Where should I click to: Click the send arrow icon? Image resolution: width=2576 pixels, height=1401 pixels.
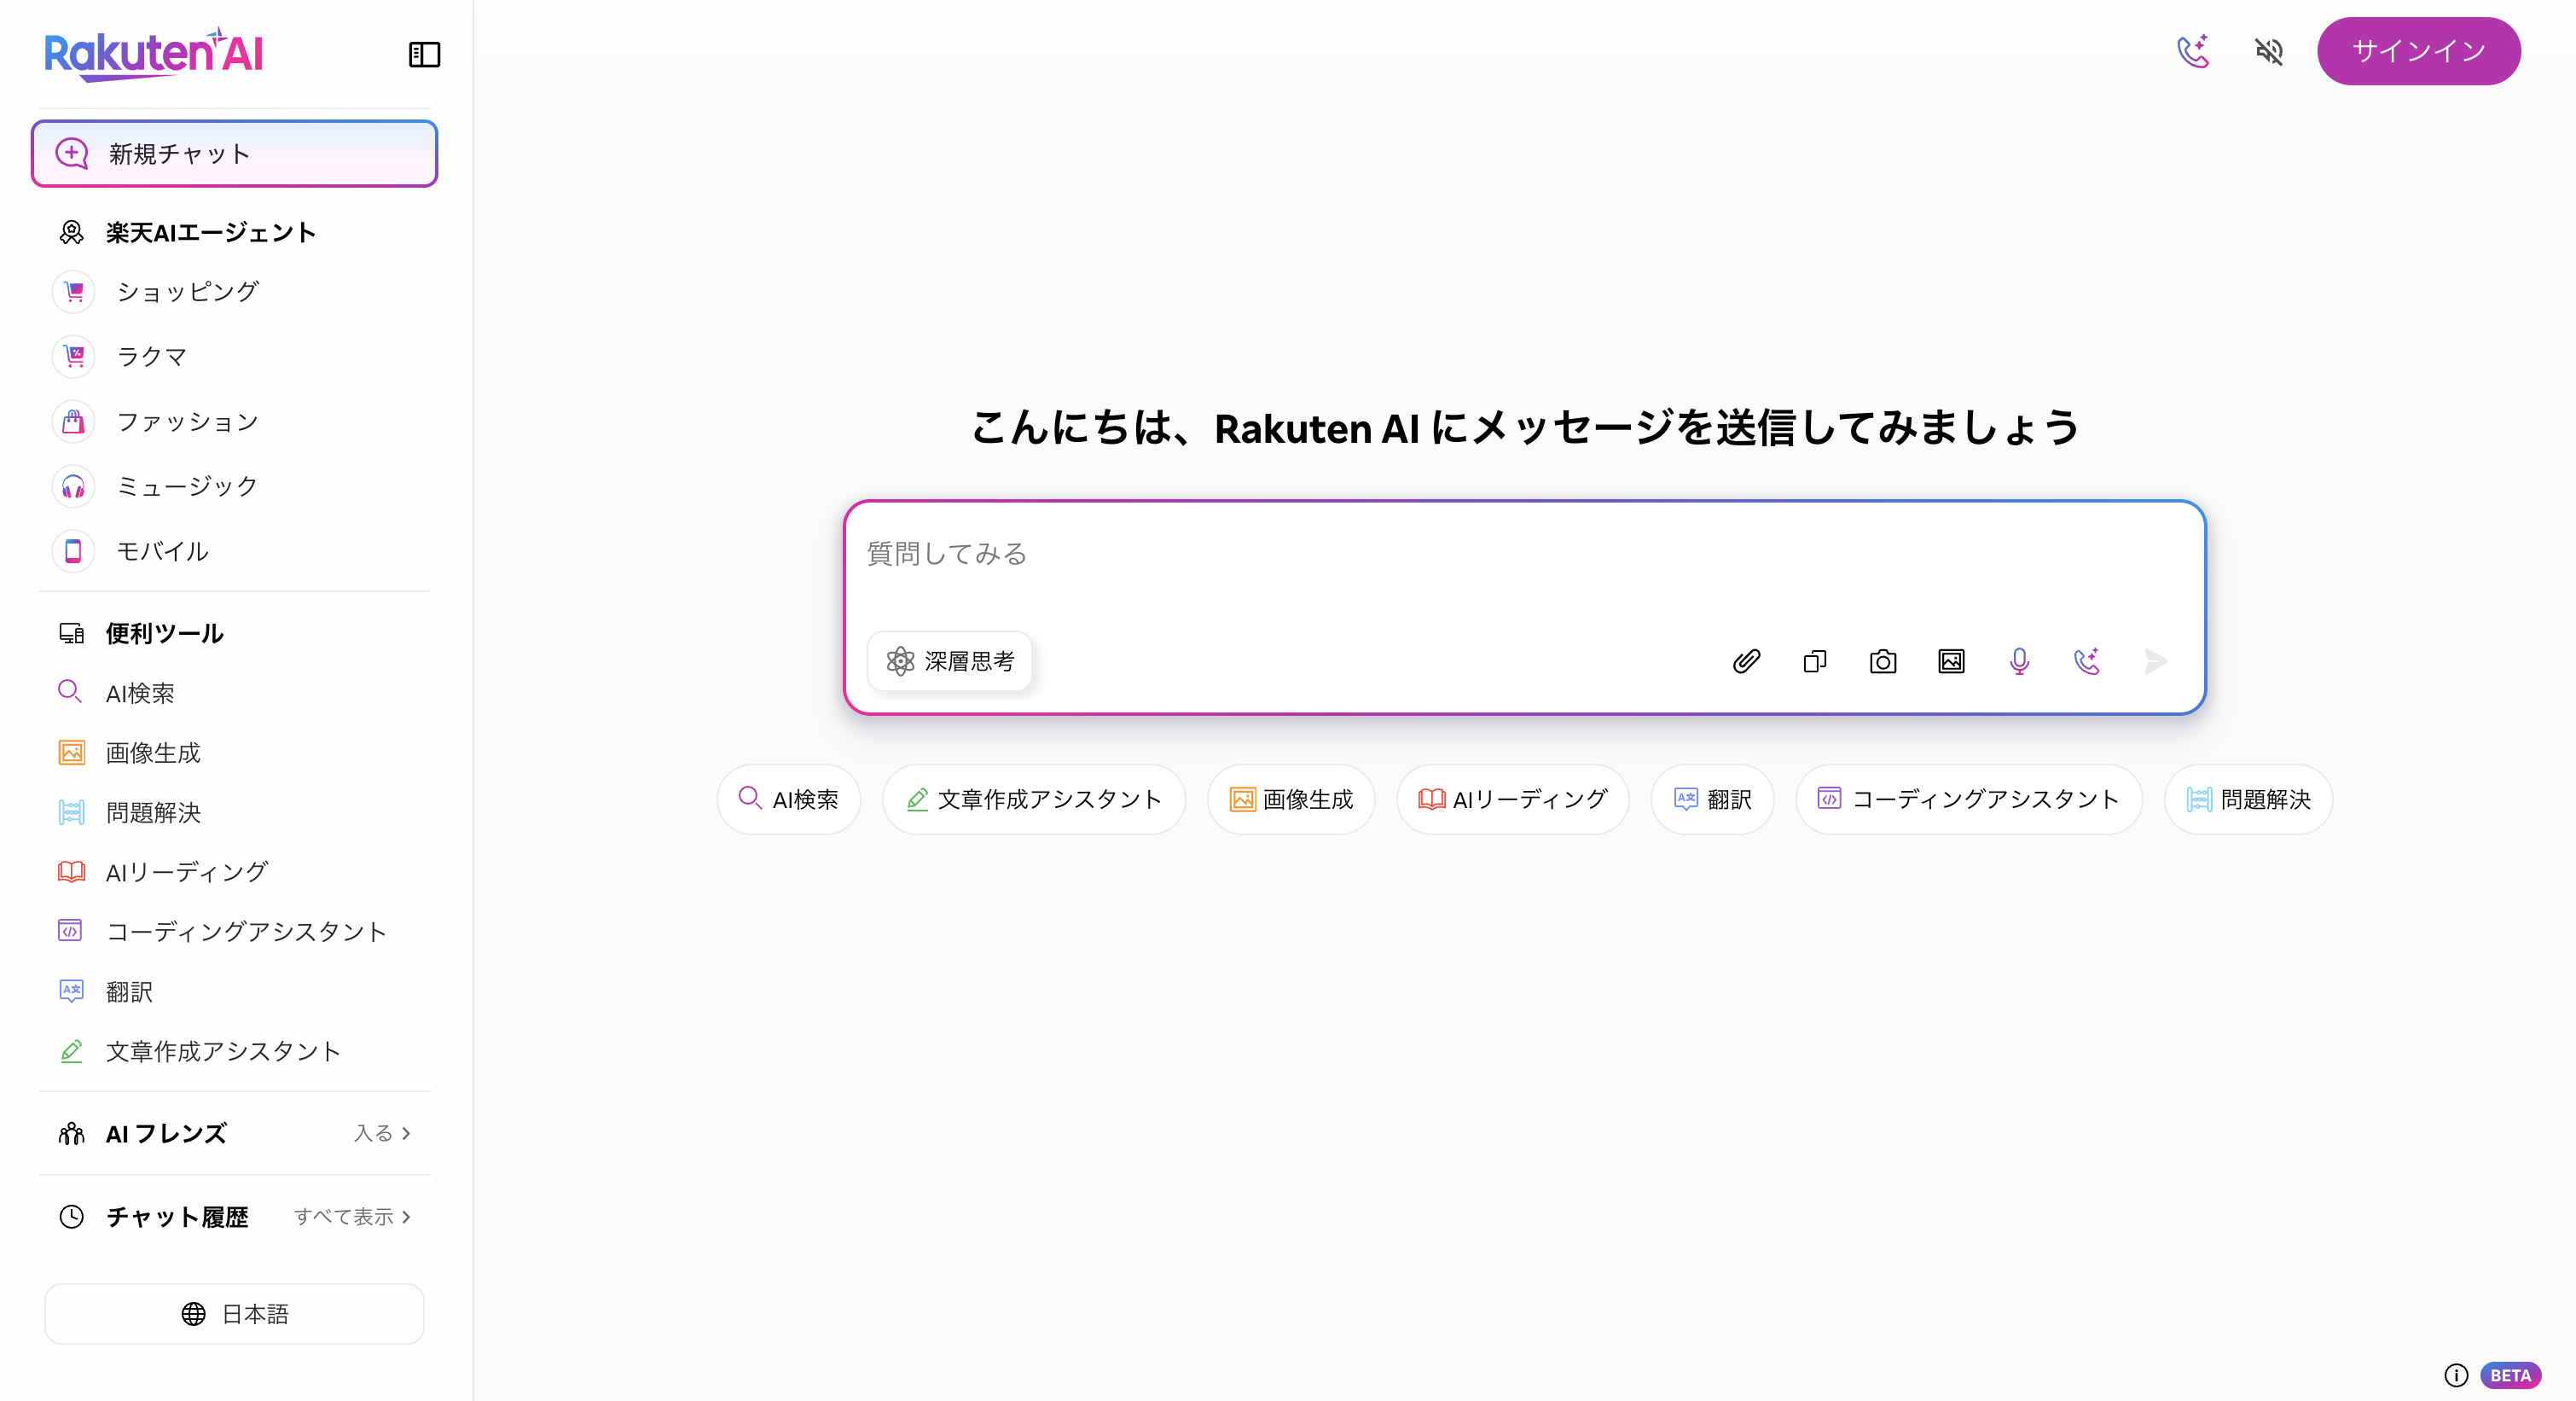2156,661
